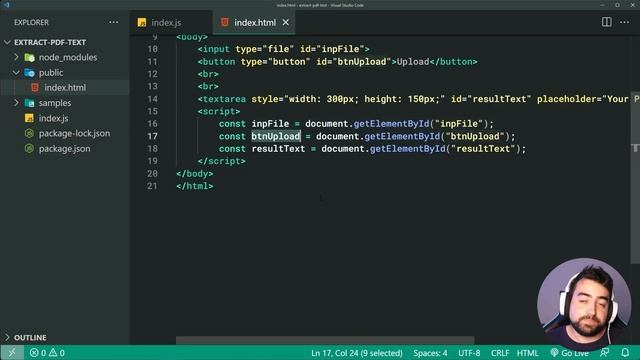Open package.json in the Explorer

(x=65, y=149)
